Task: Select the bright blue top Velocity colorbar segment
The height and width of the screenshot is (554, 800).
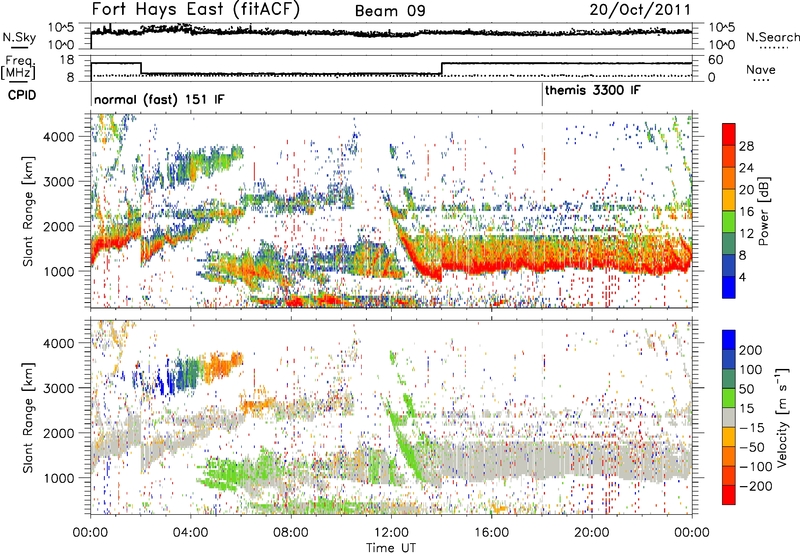Action: coord(729,340)
